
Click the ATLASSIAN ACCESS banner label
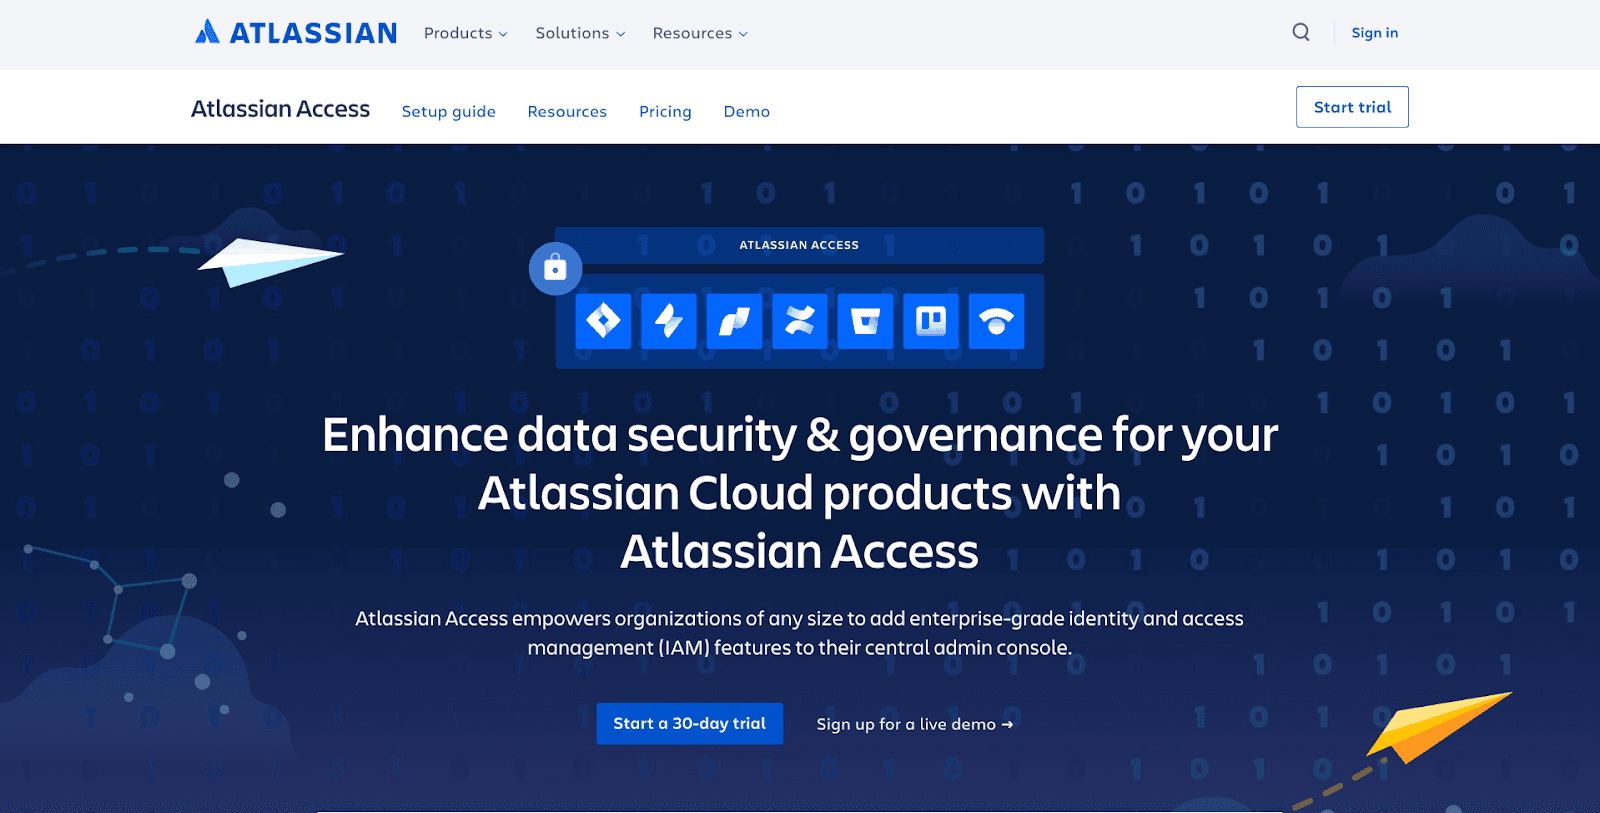click(799, 245)
